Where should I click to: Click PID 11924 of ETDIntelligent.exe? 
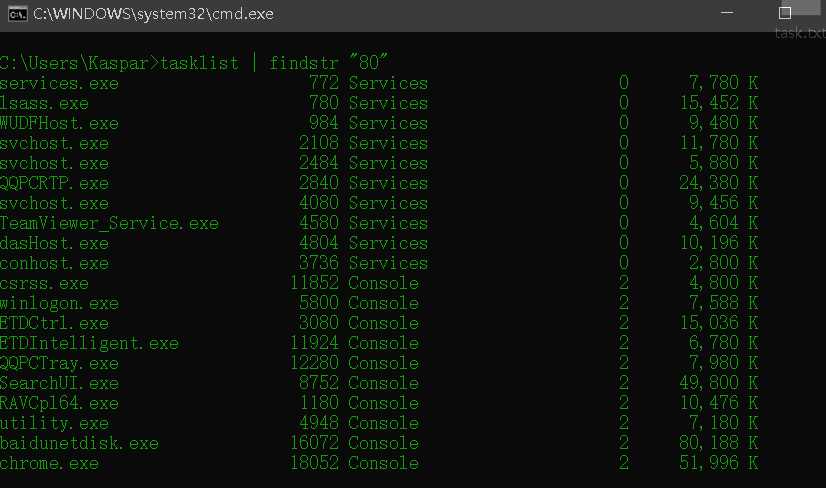(x=314, y=344)
